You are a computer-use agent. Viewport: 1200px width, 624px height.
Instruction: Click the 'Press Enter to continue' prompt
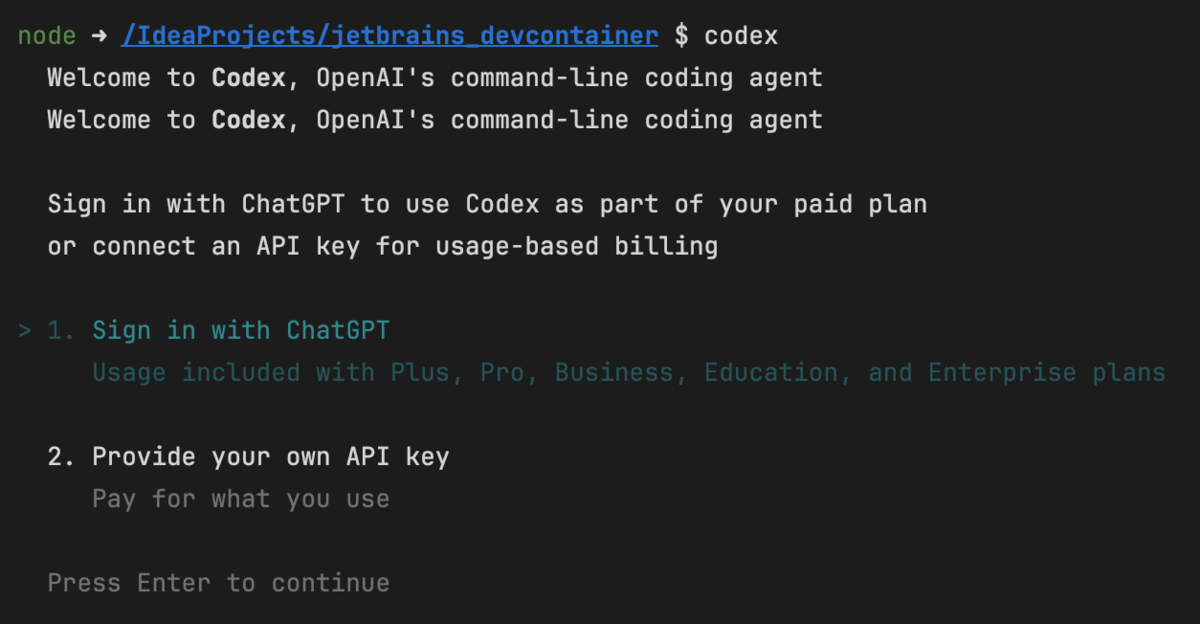click(219, 583)
